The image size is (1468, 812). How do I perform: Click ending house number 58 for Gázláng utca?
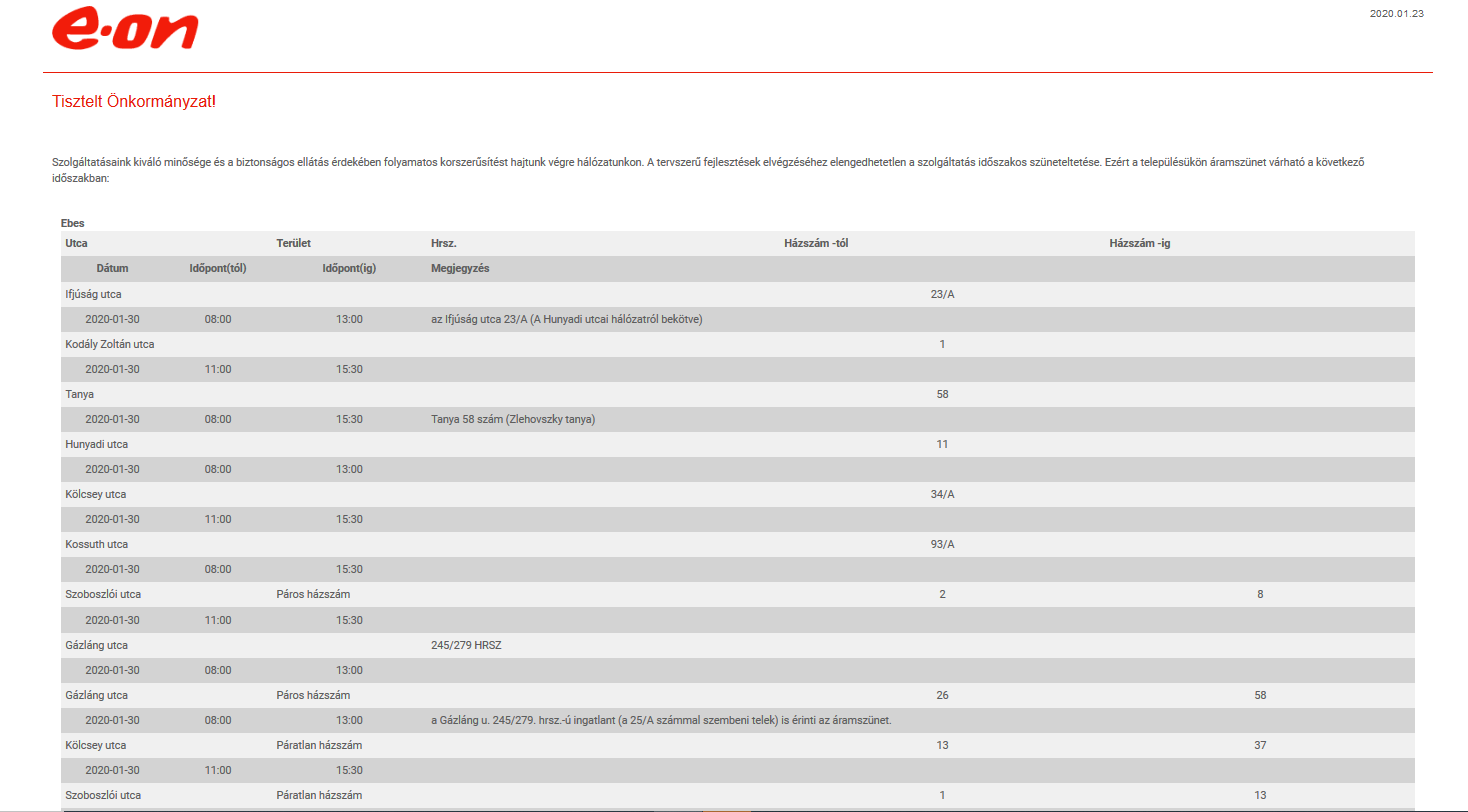tap(1260, 695)
